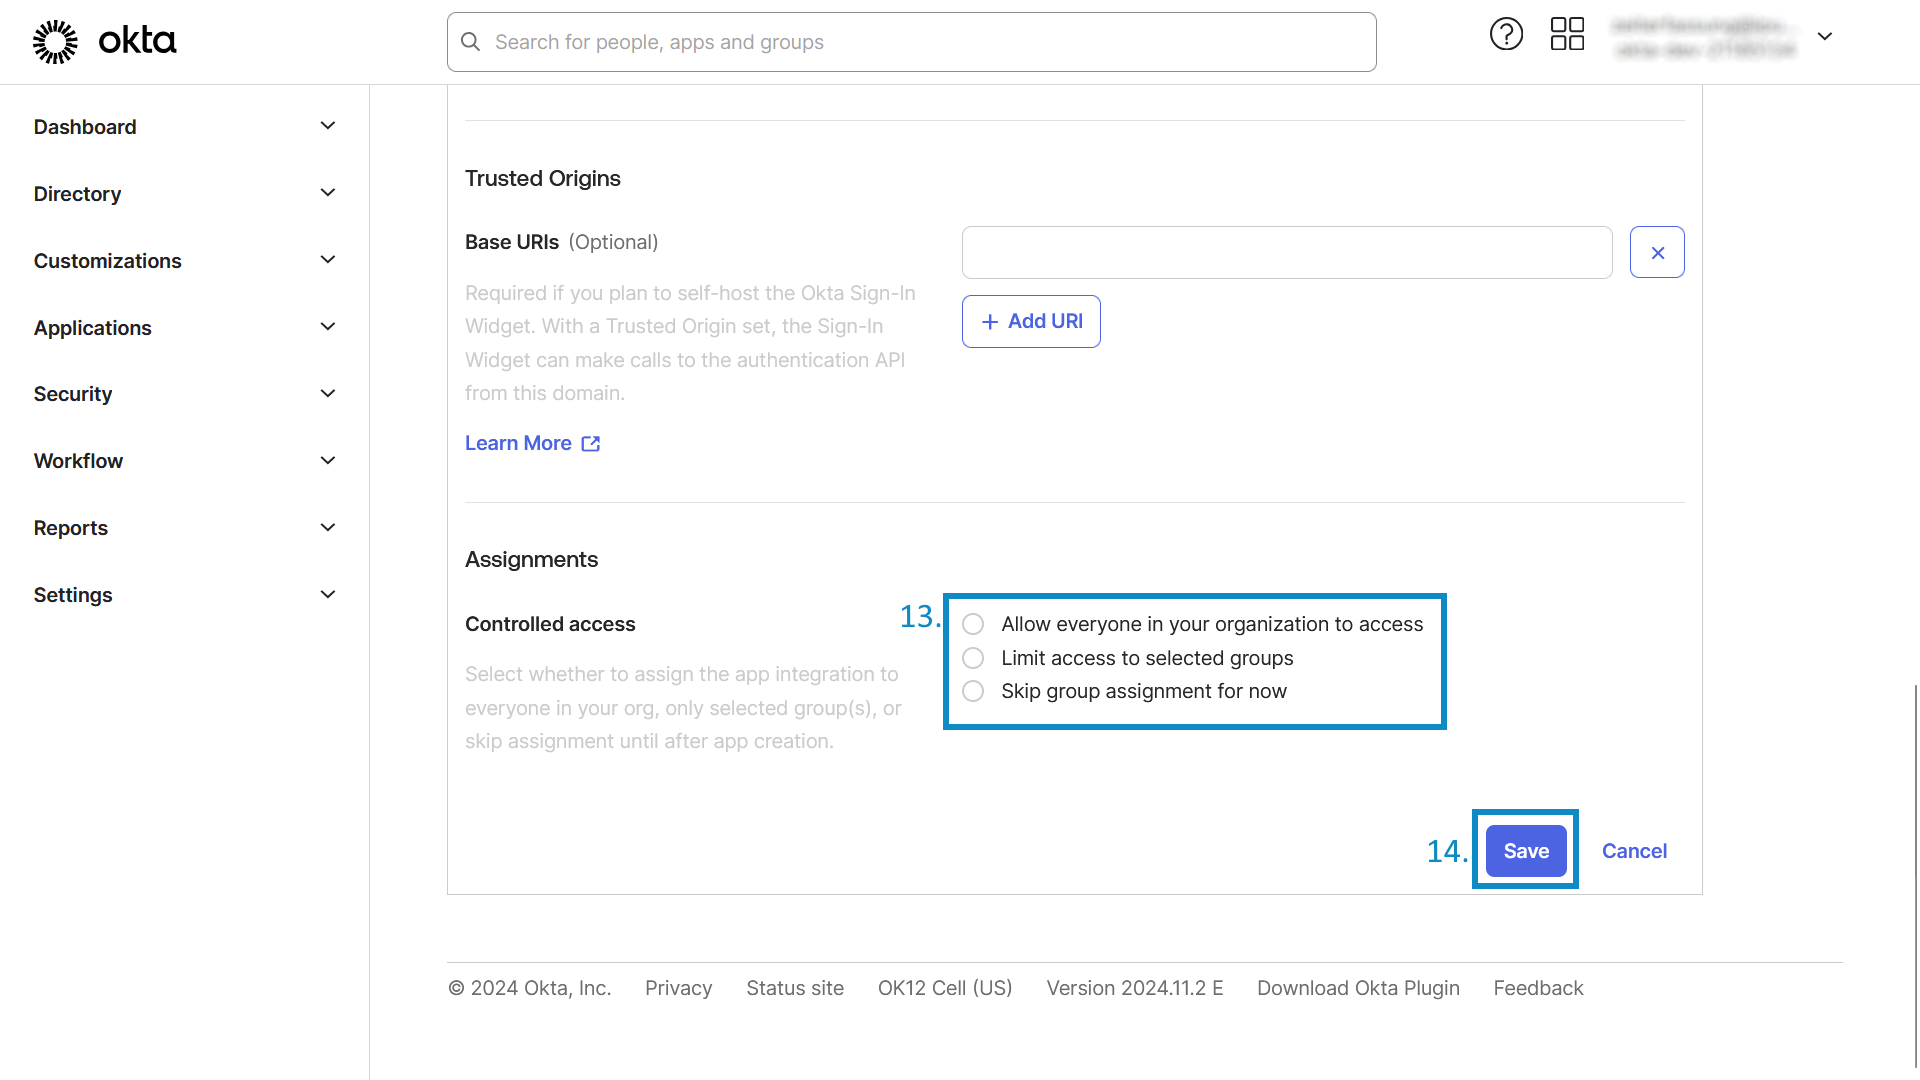The image size is (1920, 1080).
Task: Open the help question mark icon
Action: [x=1506, y=34]
